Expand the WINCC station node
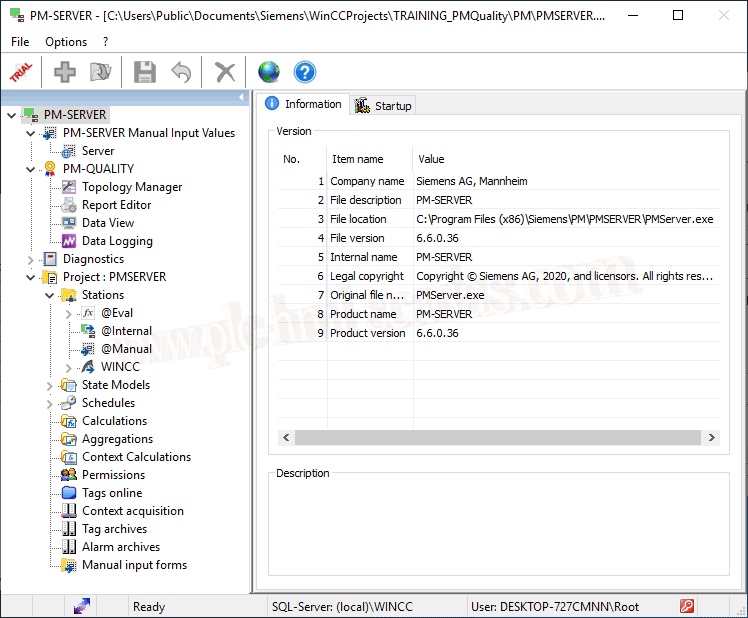 pyautogui.click(x=69, y=367)
